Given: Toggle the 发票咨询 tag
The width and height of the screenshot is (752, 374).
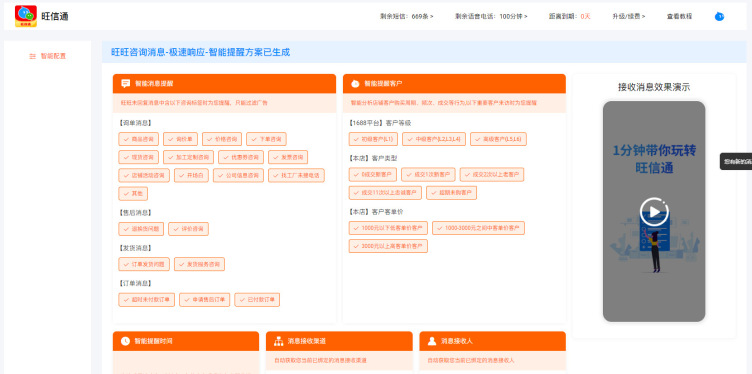Looking at the screenshot, I should pyautogui.click(x=288, y=157).
